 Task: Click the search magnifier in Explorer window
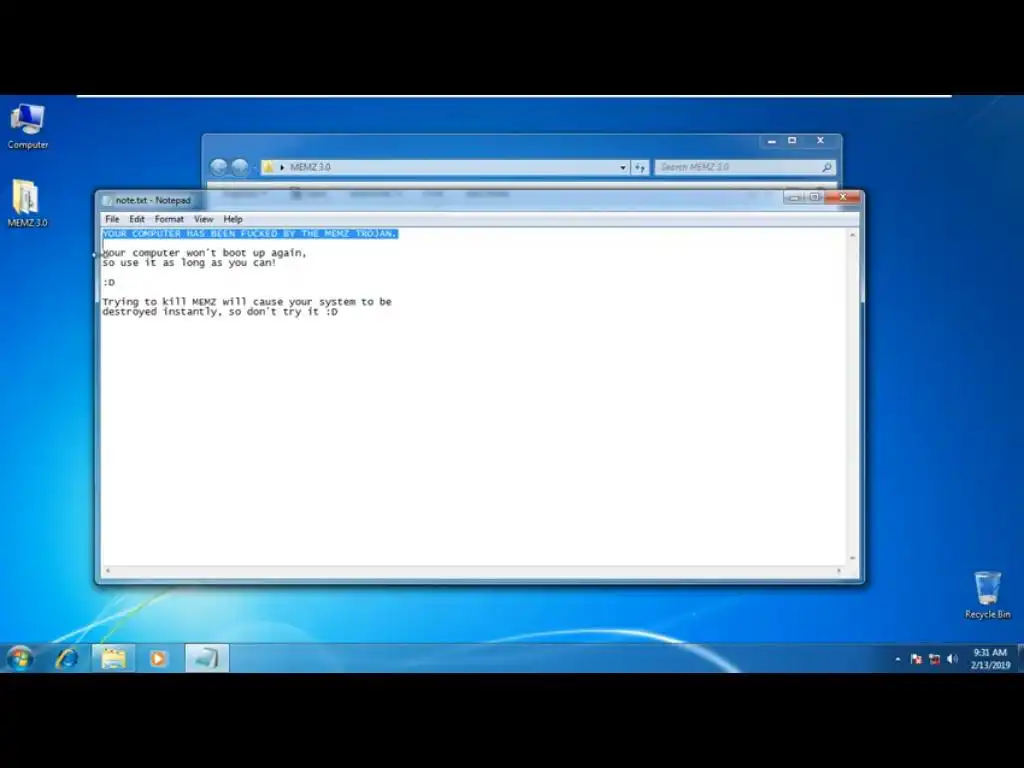[x=827, y=167]
